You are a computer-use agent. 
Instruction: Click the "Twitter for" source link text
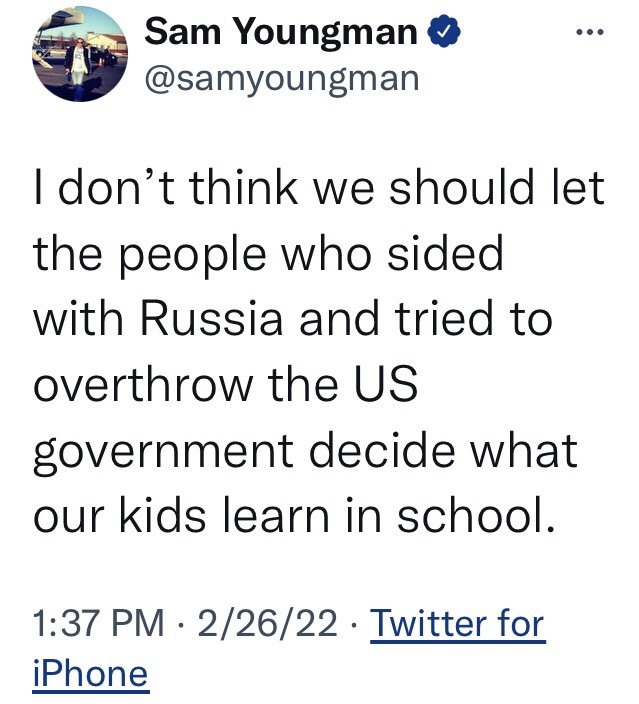pyautogui.click(x=458, y=625)
